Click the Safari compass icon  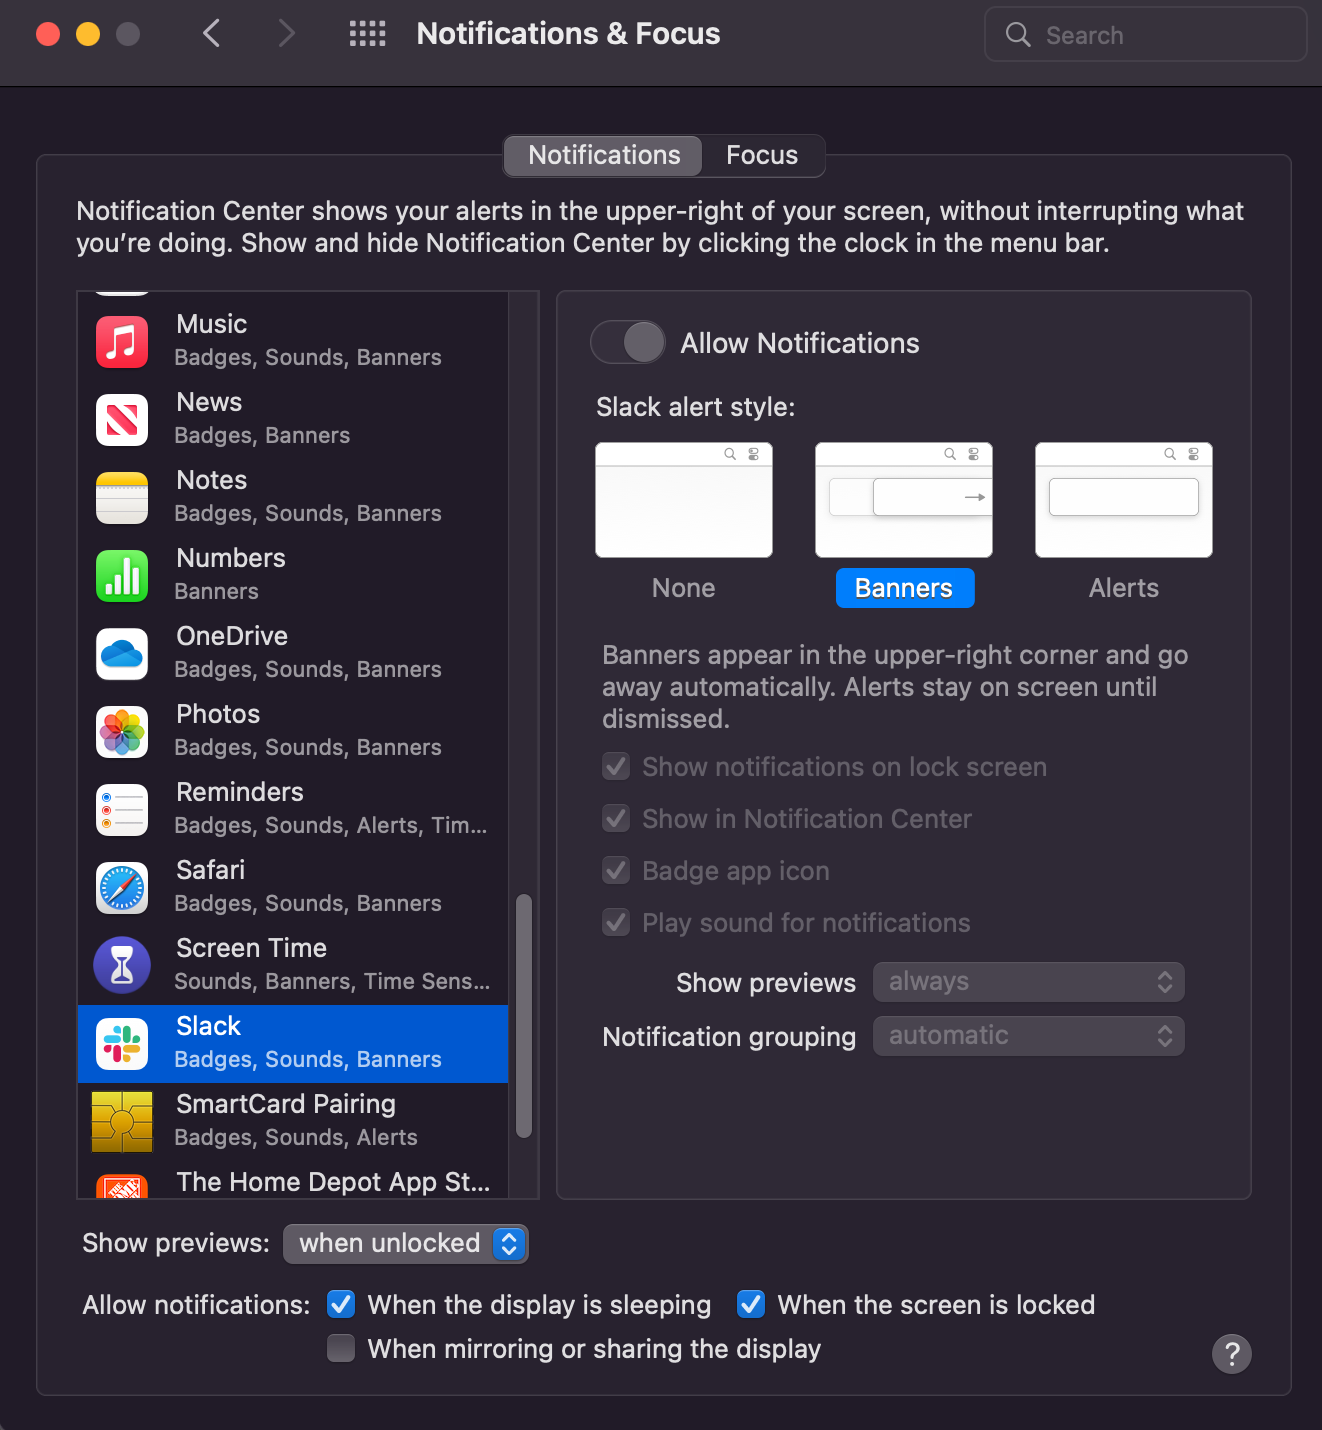coord(122,887)
